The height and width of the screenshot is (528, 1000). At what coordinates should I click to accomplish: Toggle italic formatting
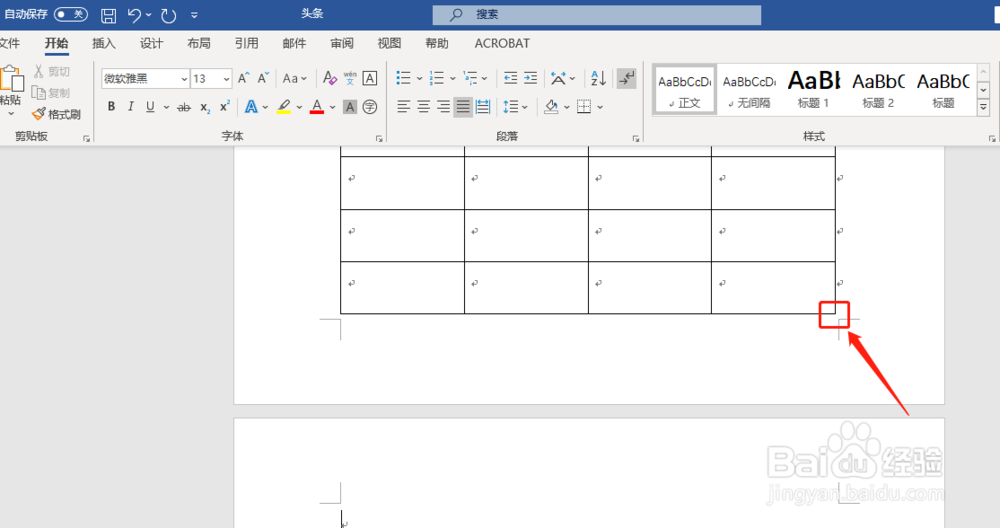click(x=131, y=106)
